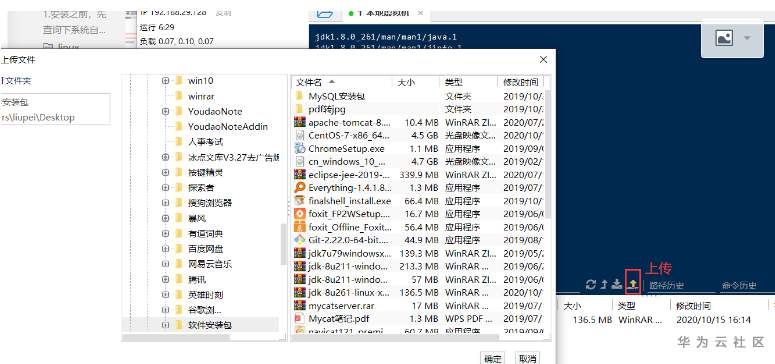775x364 pixels.
Task: Expand the 软件安装包 folder node
Action: click(x=165, y=325)
